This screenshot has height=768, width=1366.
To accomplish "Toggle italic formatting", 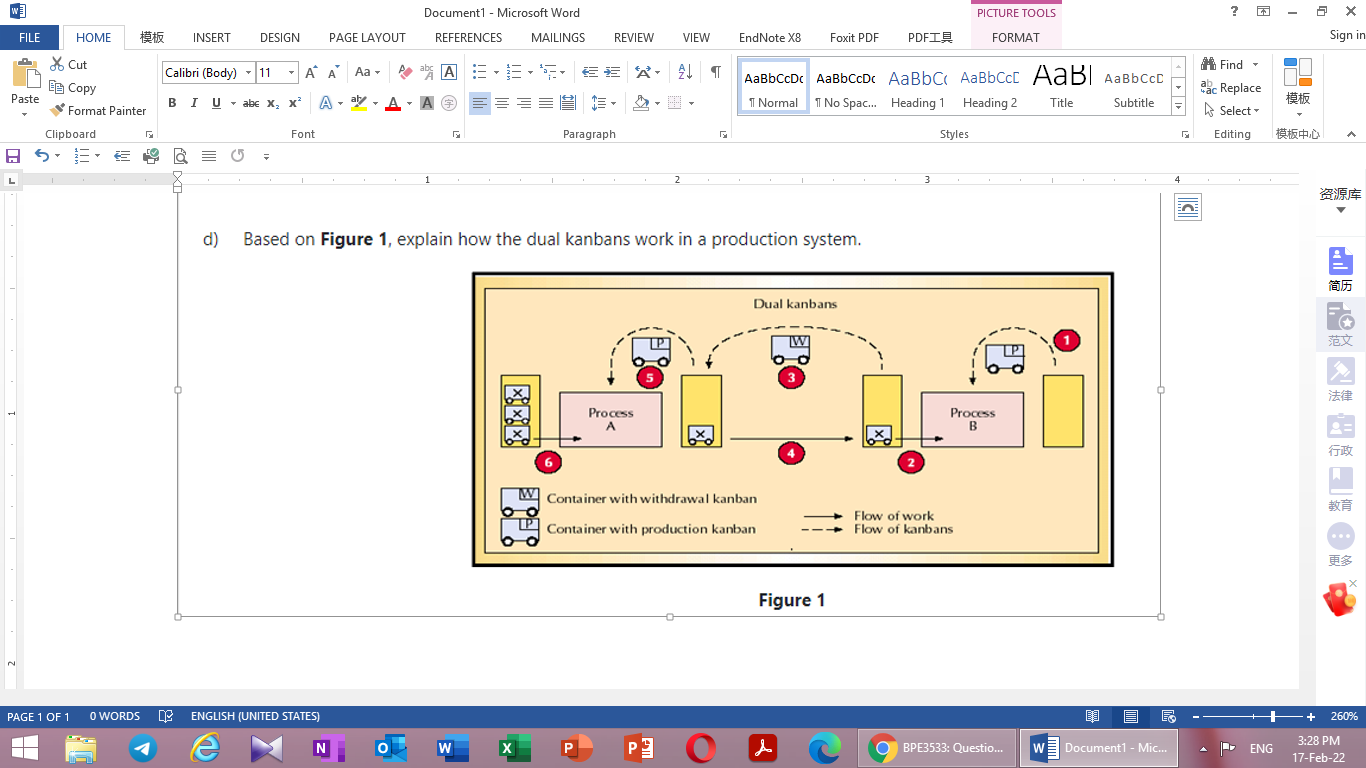I will 194,103.
